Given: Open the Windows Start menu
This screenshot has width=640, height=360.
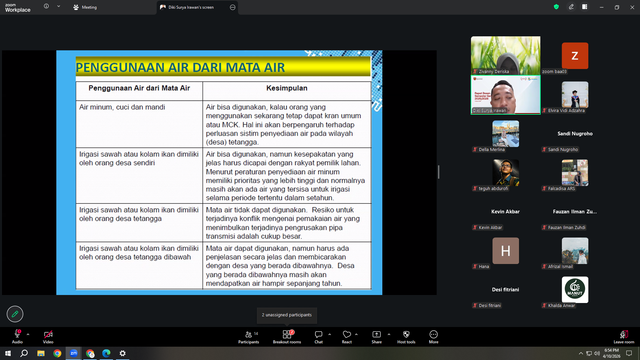Looking at the screenshot, I should (8, 353).
